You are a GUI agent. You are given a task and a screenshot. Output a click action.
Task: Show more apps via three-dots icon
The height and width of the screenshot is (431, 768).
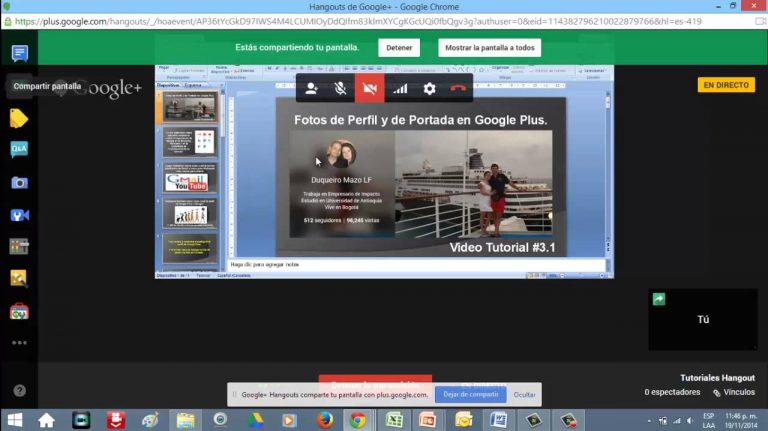19,343
